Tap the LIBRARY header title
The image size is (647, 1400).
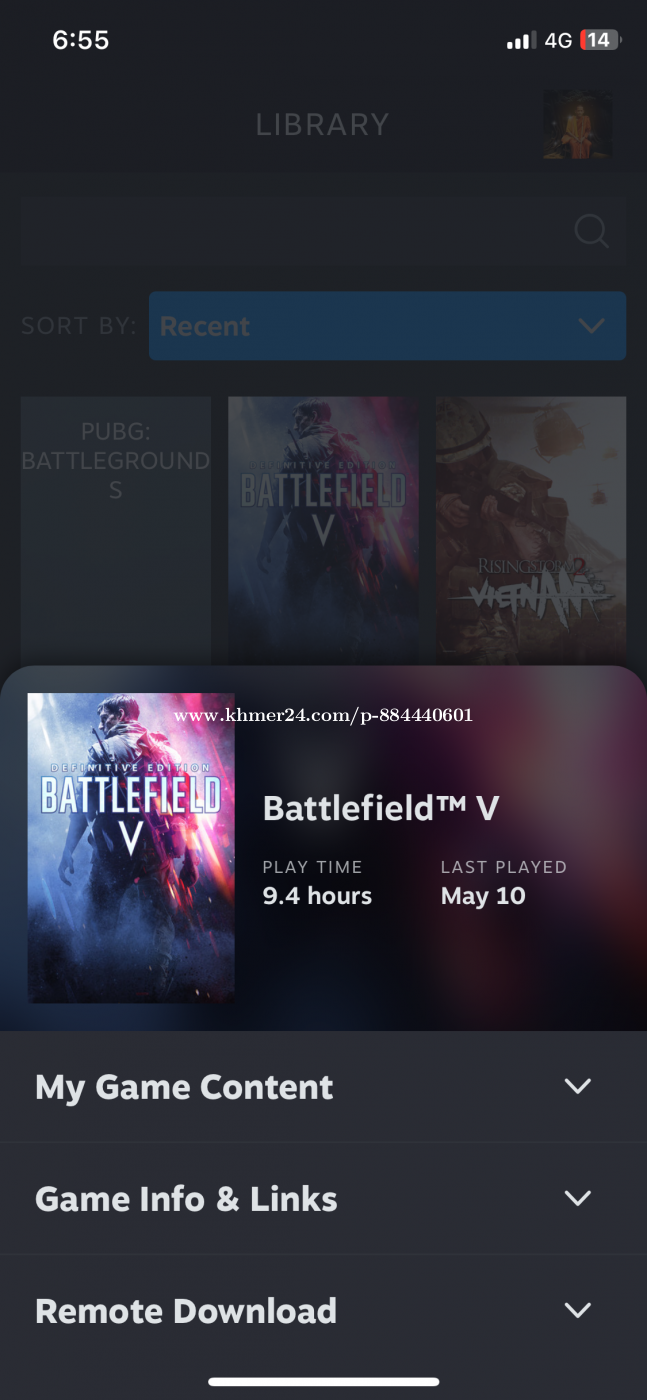pyautogui.click(x=322, y=125)
